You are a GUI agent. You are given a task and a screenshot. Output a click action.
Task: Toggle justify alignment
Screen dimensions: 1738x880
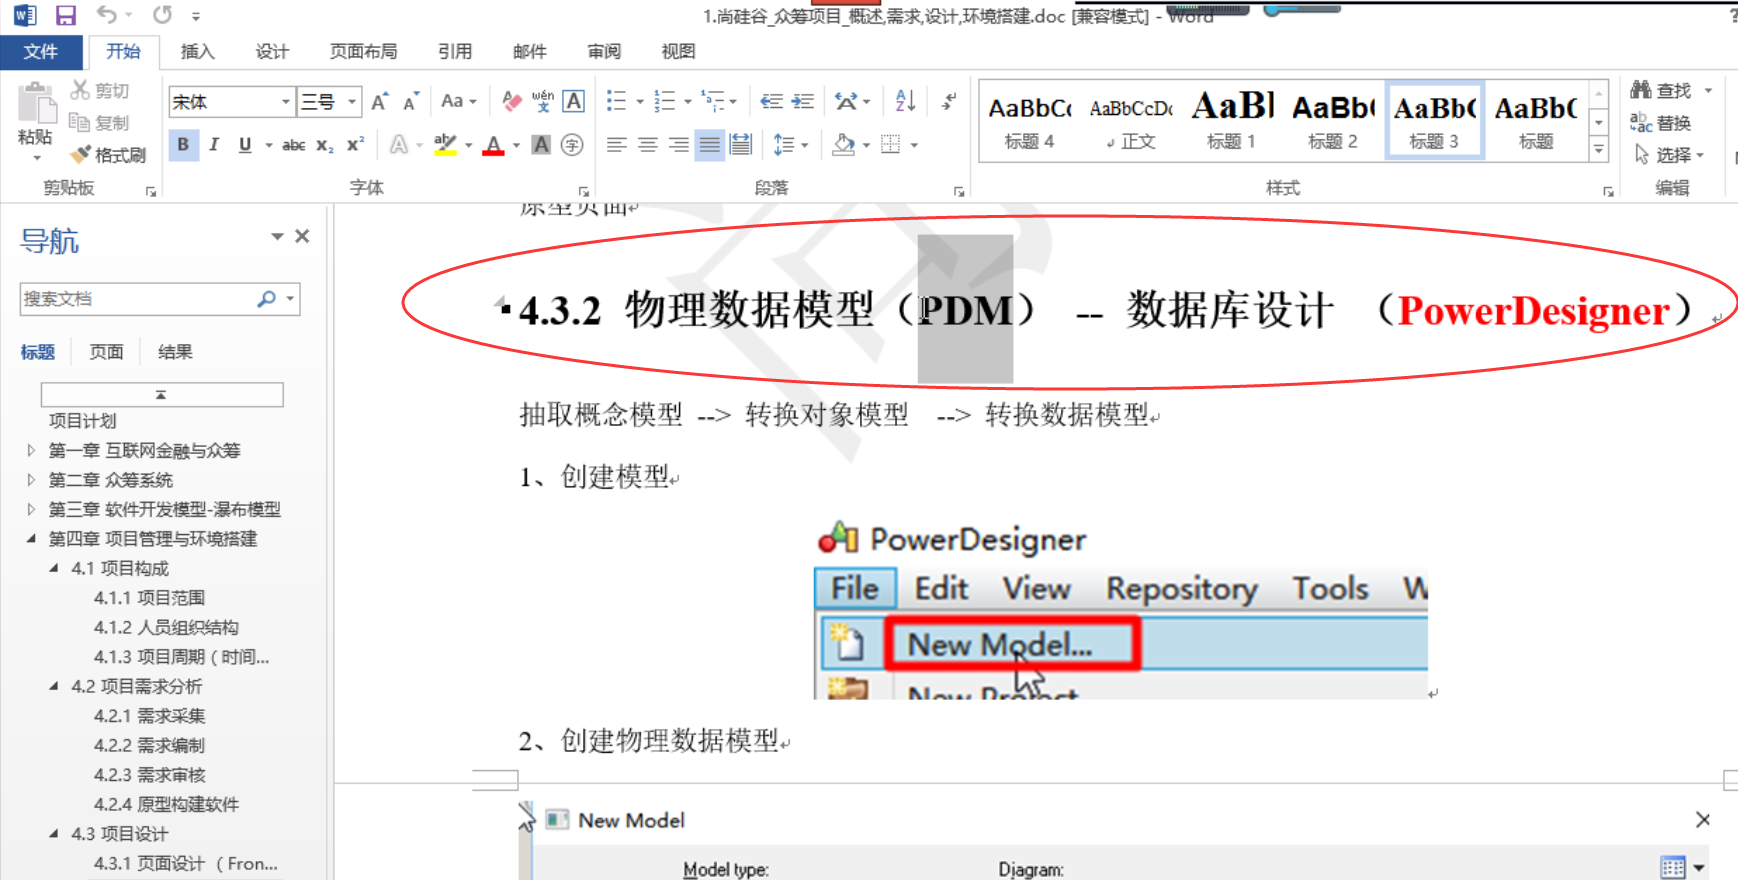(x=710, y=145)
